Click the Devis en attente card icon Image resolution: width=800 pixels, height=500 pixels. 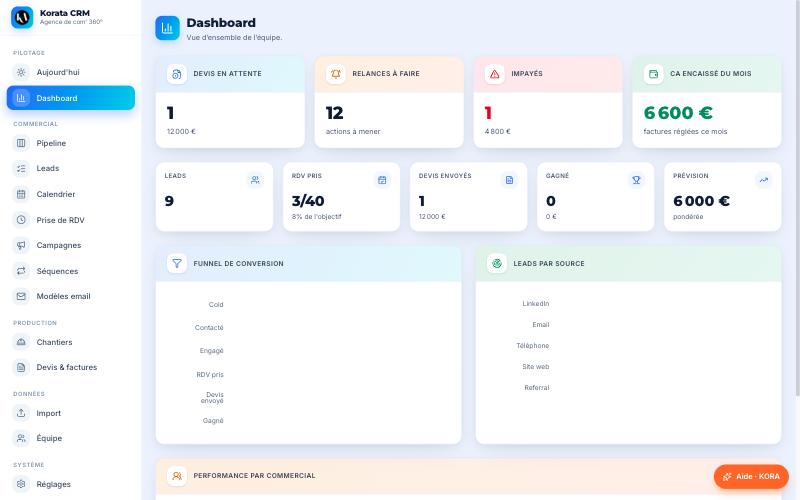[177, 74]
